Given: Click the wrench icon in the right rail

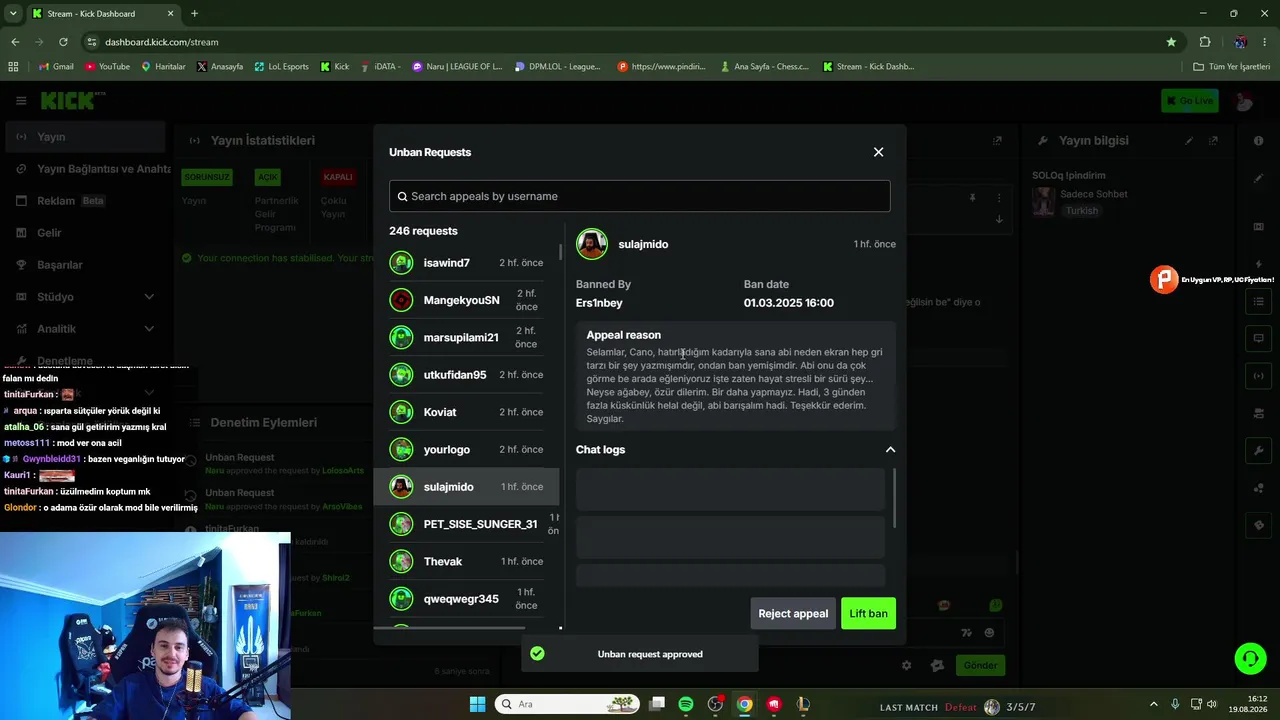Looking at the screenshot, I should tap(1259, 451).
